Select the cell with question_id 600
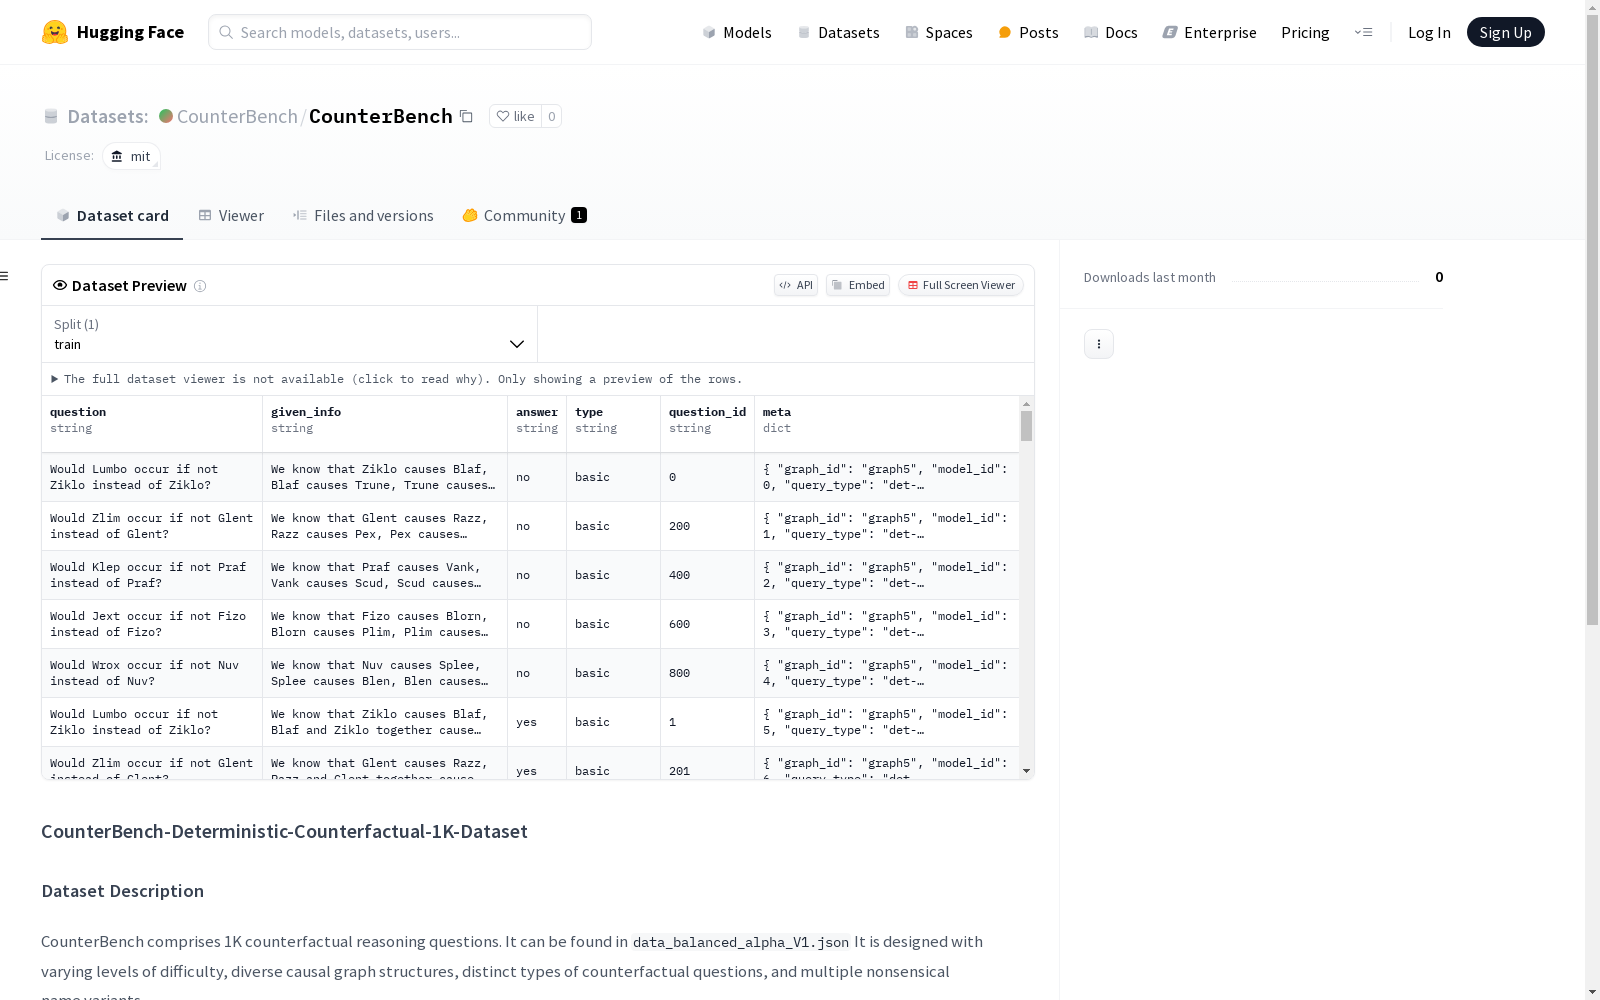The image size is (1600, 1000). [x=707, y=624]
